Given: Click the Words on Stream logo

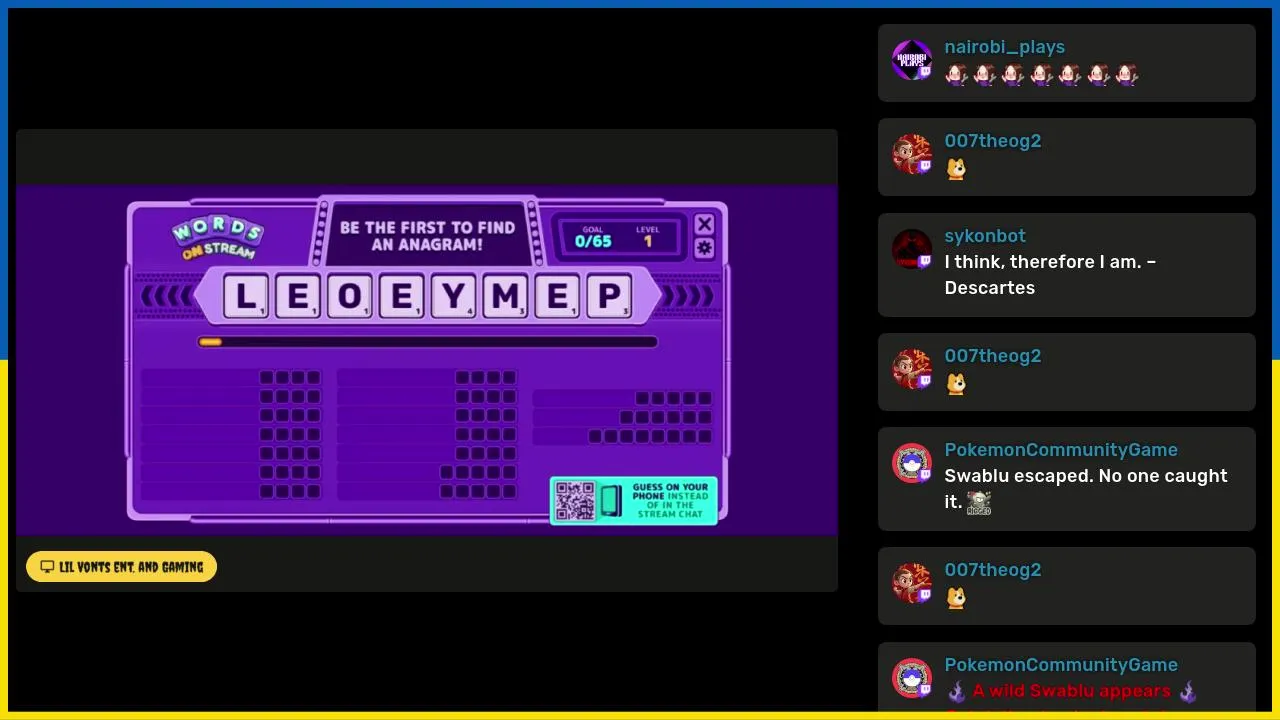Looking at the screenshot, I should pos(217,237).
